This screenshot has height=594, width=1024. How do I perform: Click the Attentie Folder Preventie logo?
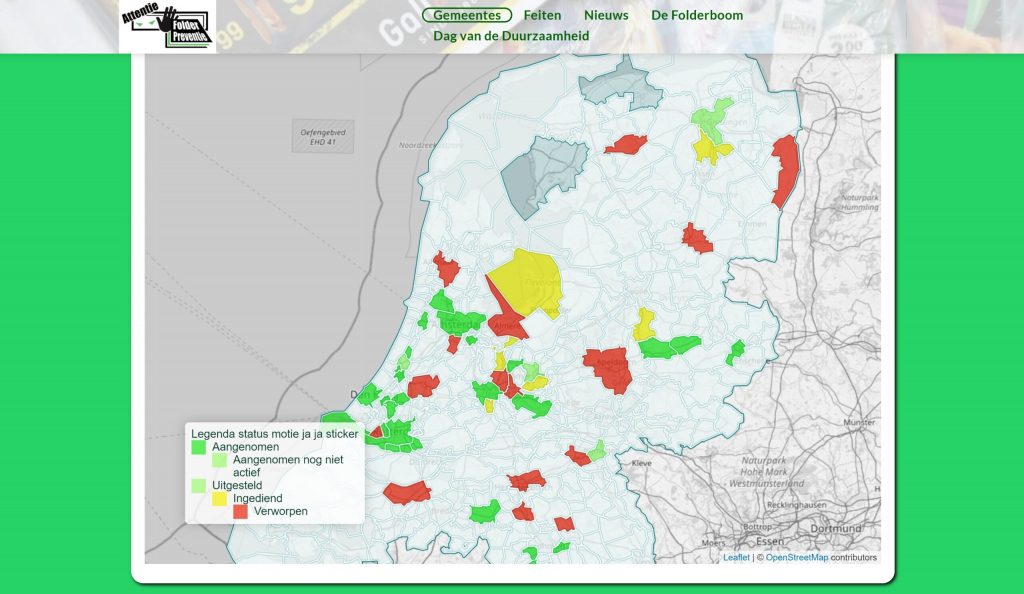pos(167,27)
